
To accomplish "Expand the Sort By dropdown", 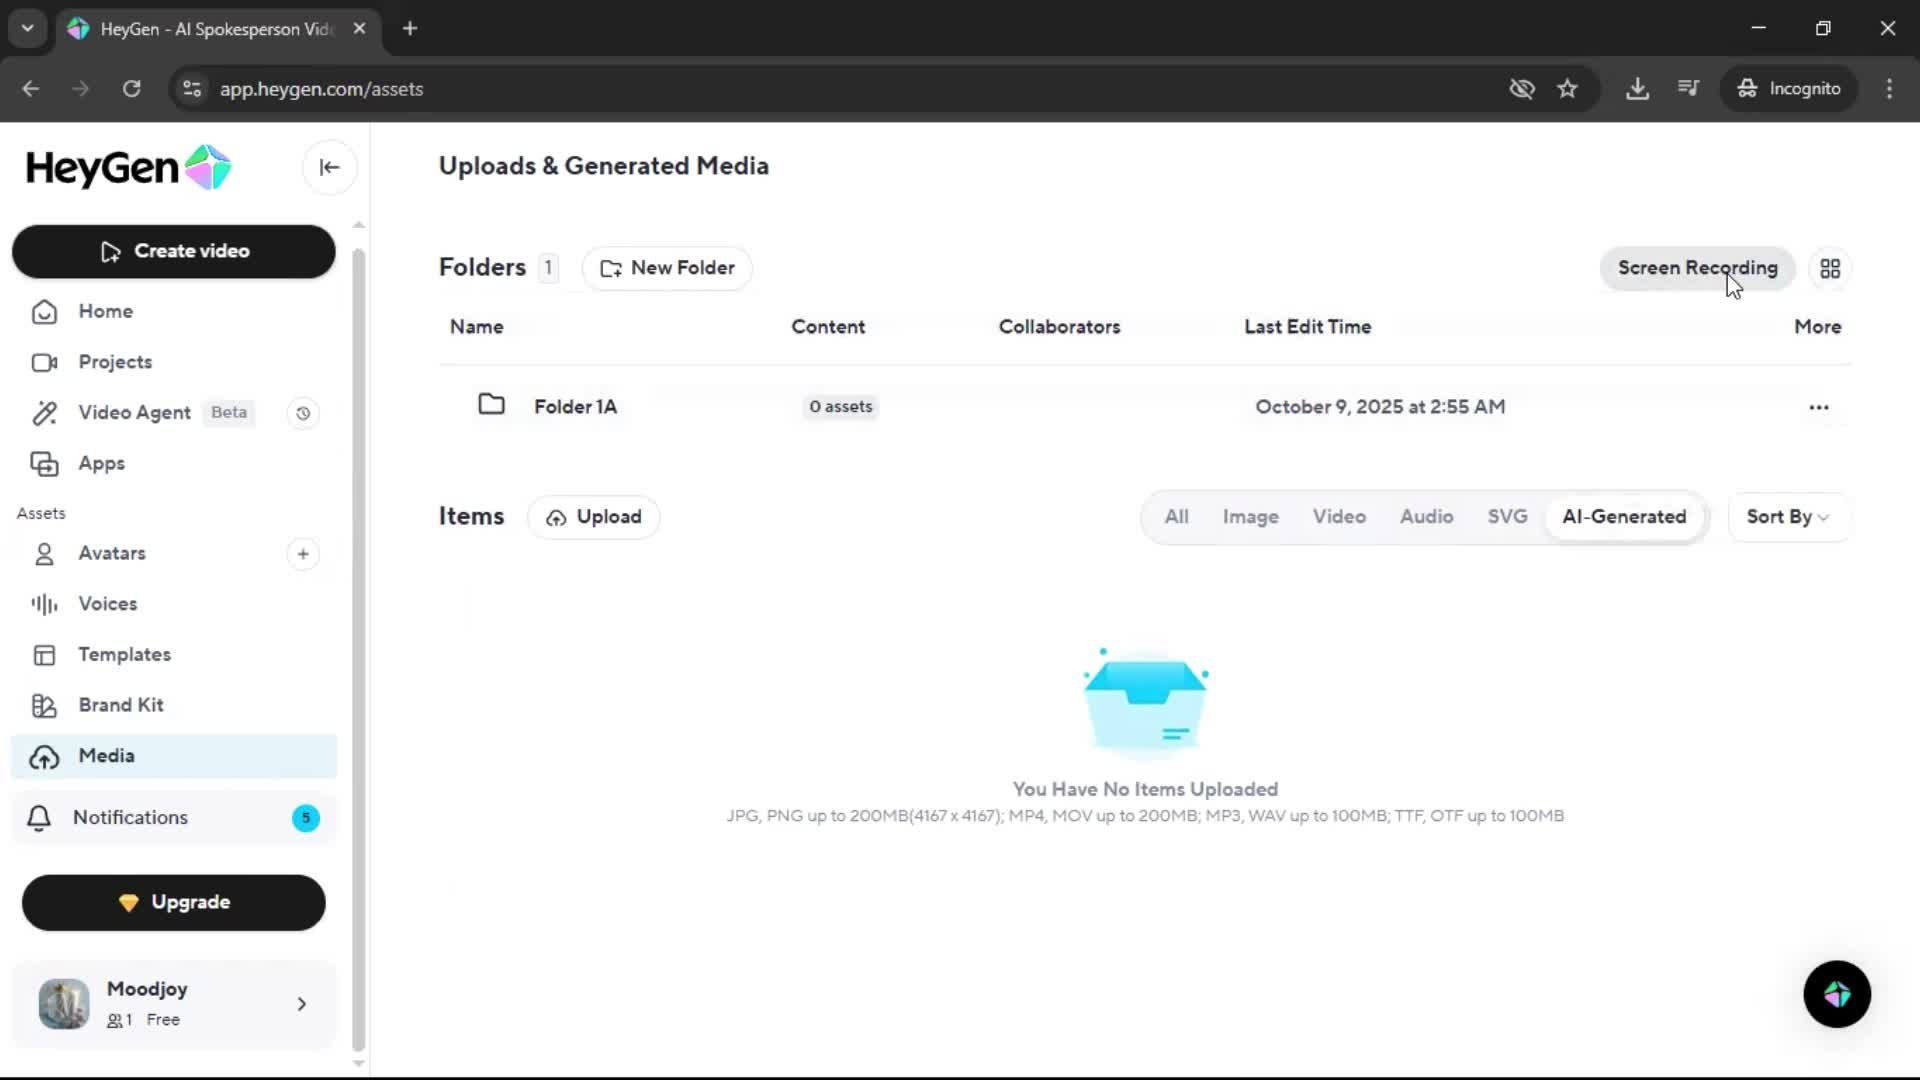I will [x=1787, y=517].
